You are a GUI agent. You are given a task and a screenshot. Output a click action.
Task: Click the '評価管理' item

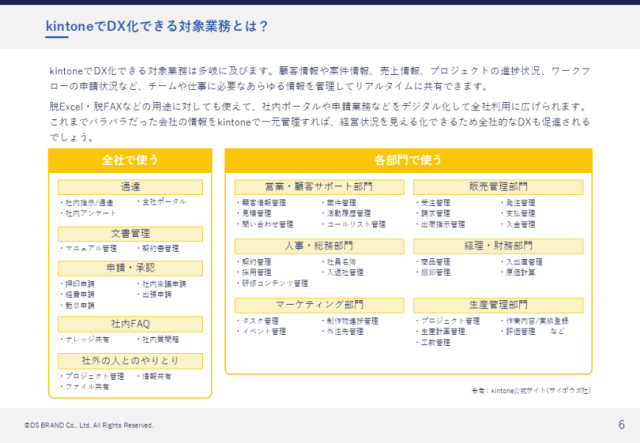(x=520, y=332)
